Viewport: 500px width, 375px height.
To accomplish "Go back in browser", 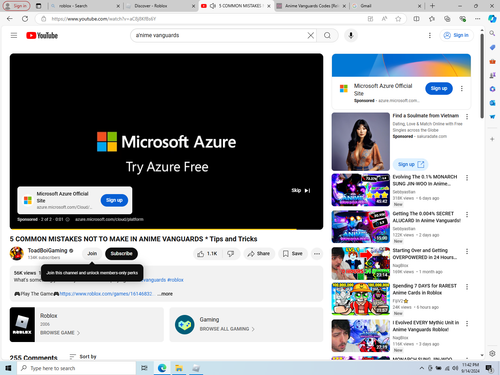I will pyautogui.click(x=10, y=19).
